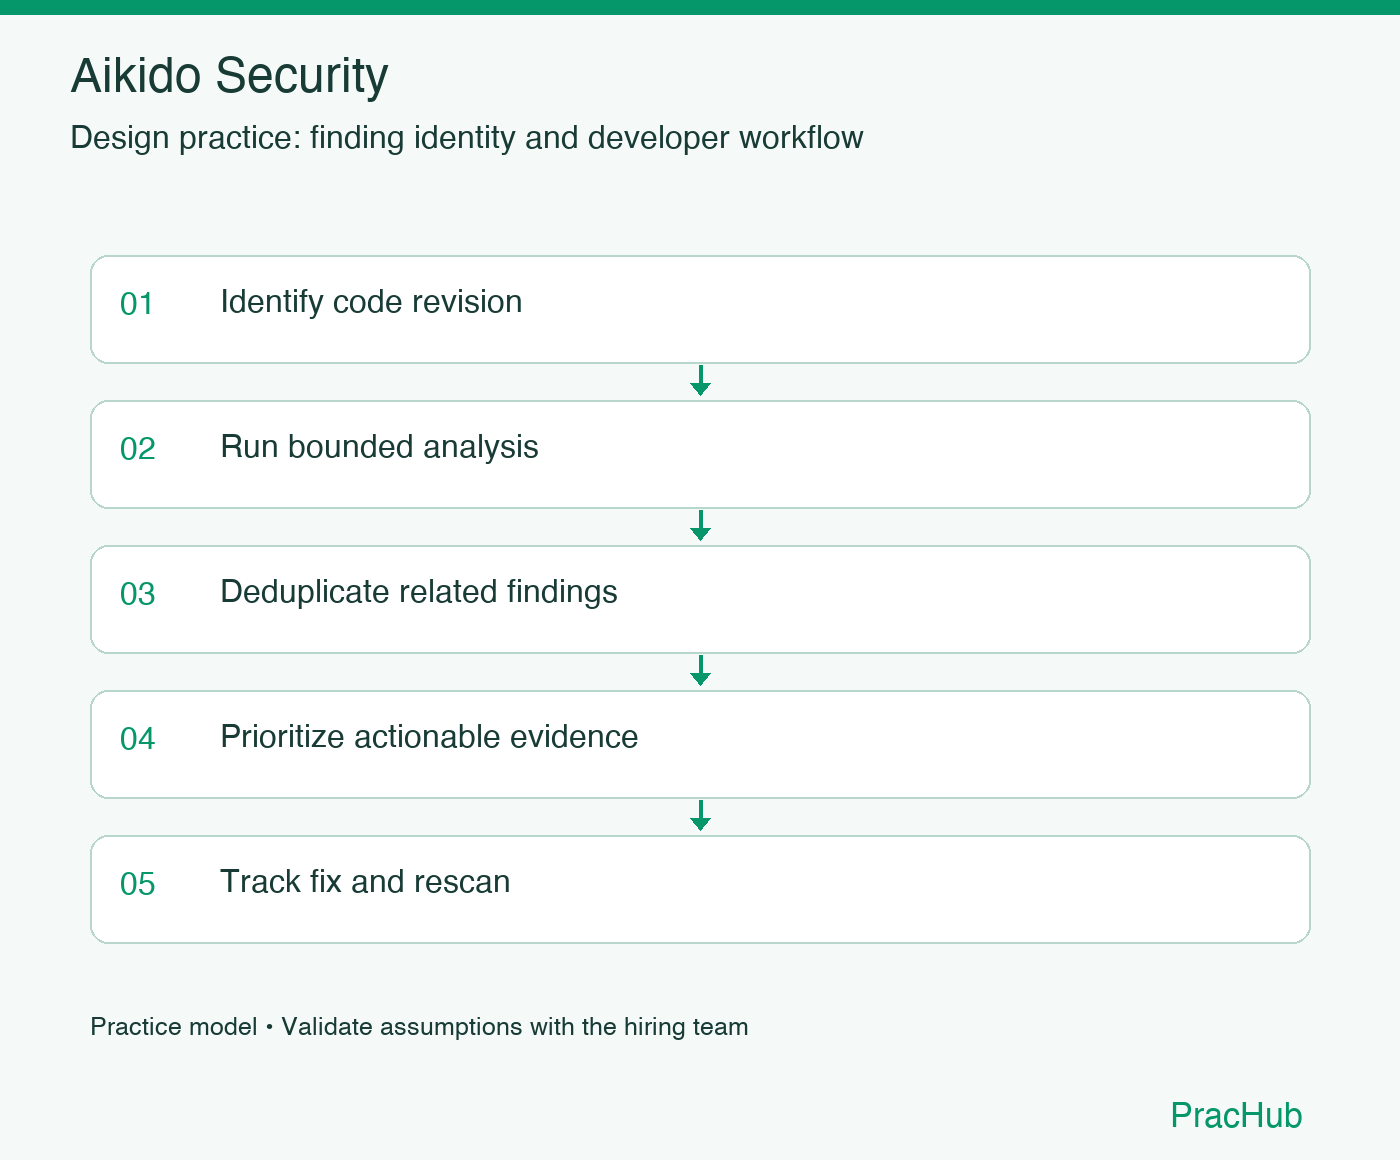Click step number '04'

point(138,739)
